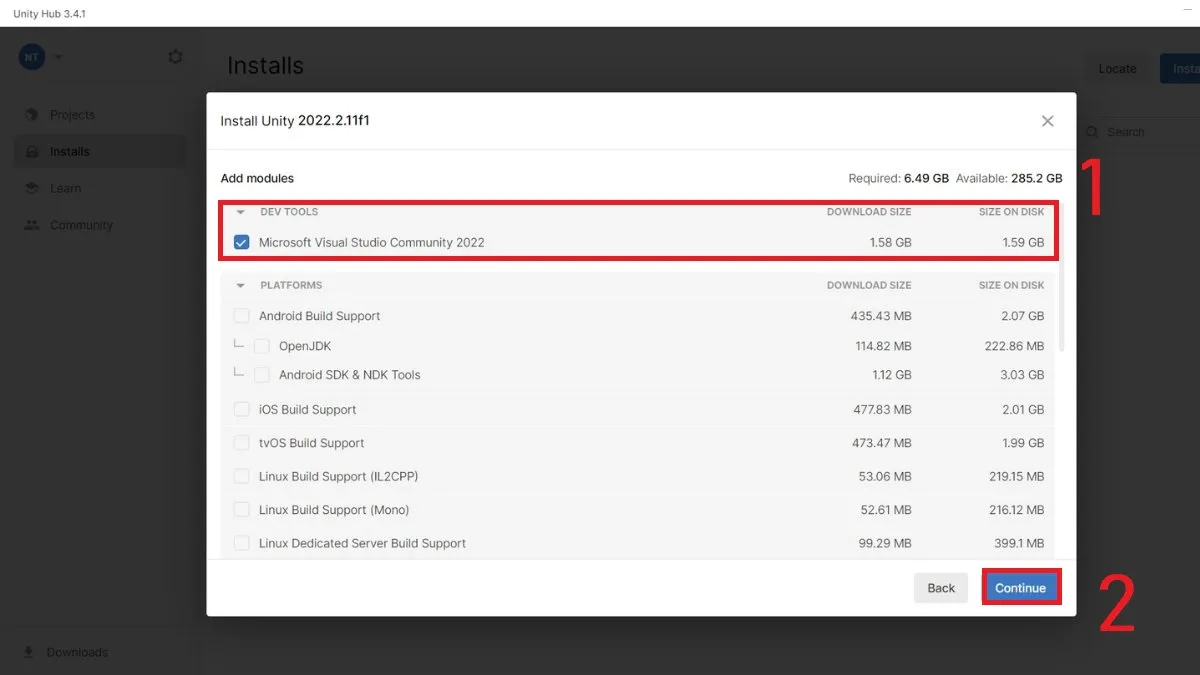Open the NT account avatar

point(32,57)
